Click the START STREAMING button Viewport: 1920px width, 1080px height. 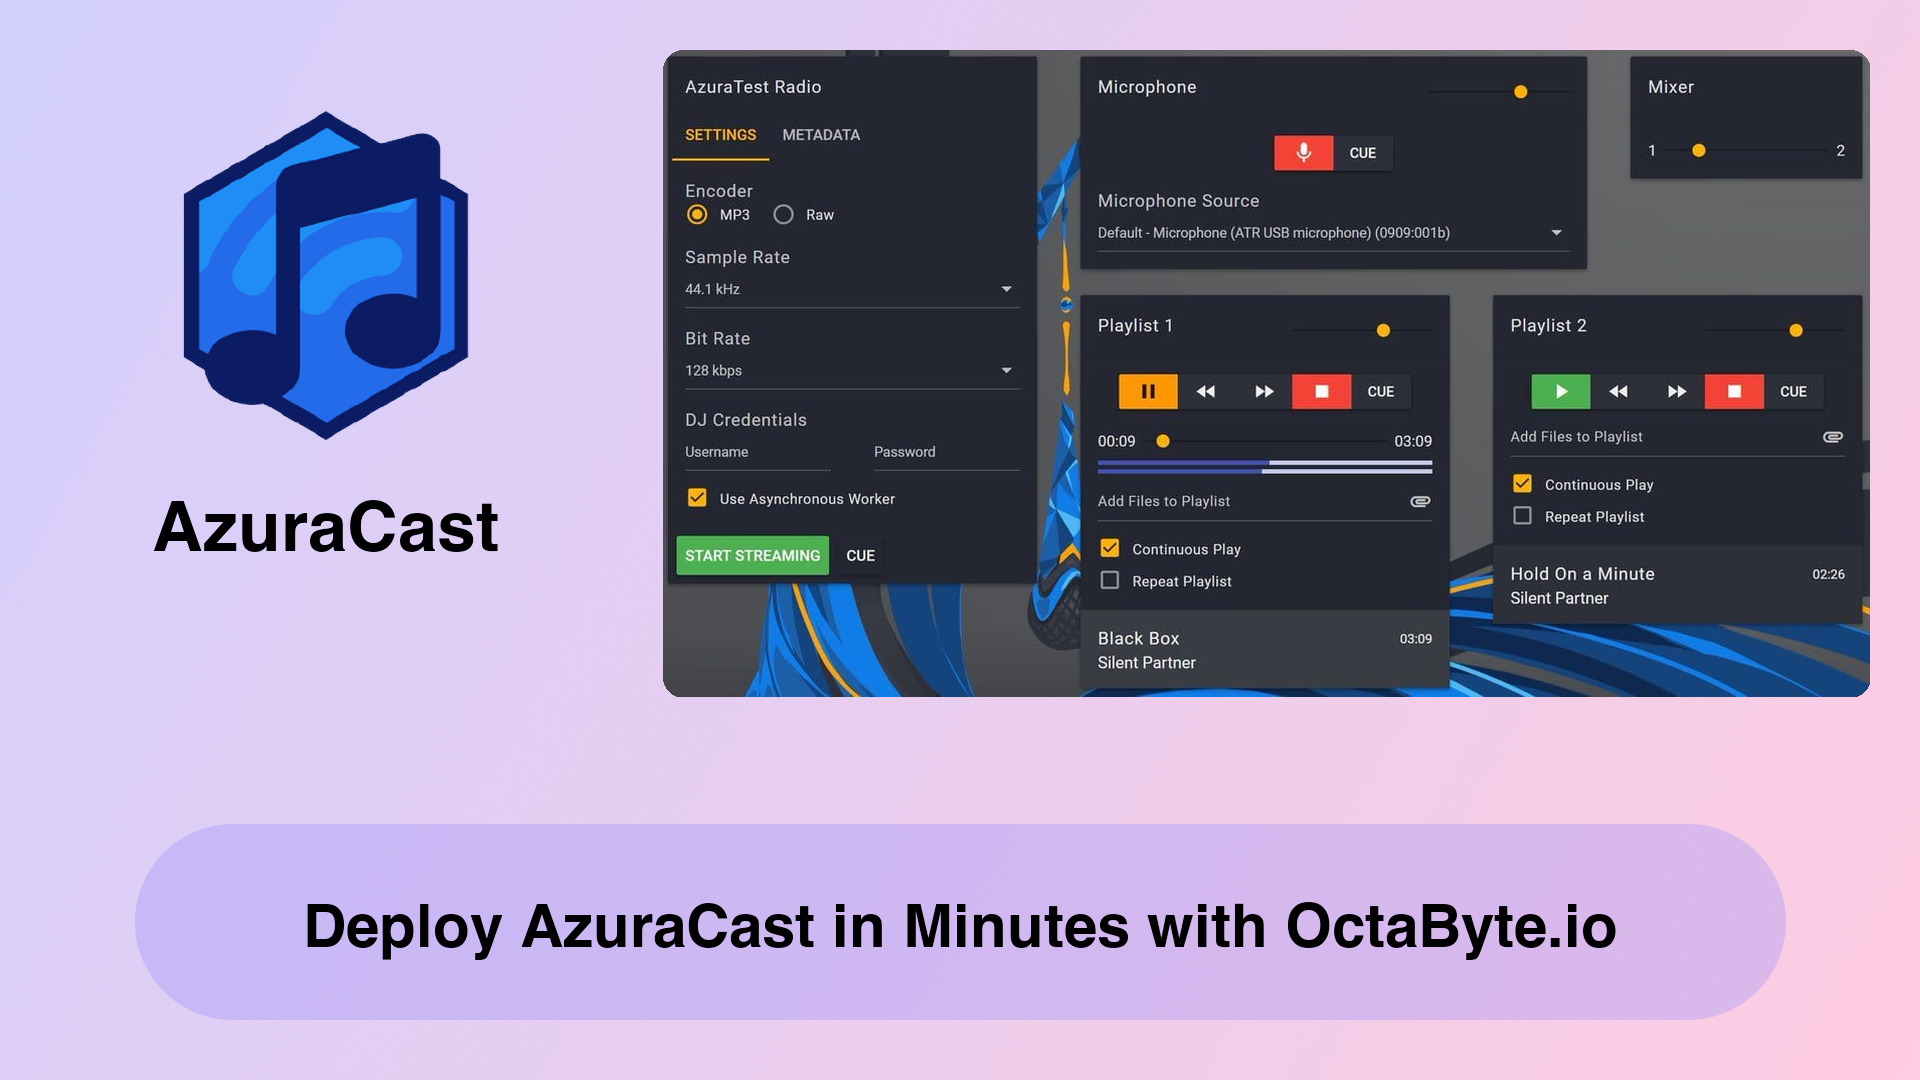[x=753, y=555]
